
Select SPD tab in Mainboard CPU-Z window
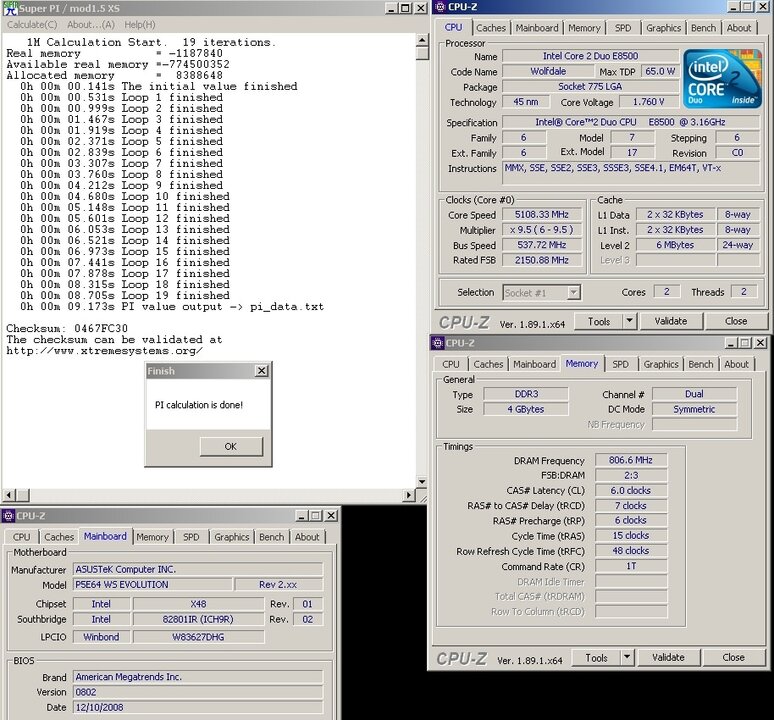191,537
